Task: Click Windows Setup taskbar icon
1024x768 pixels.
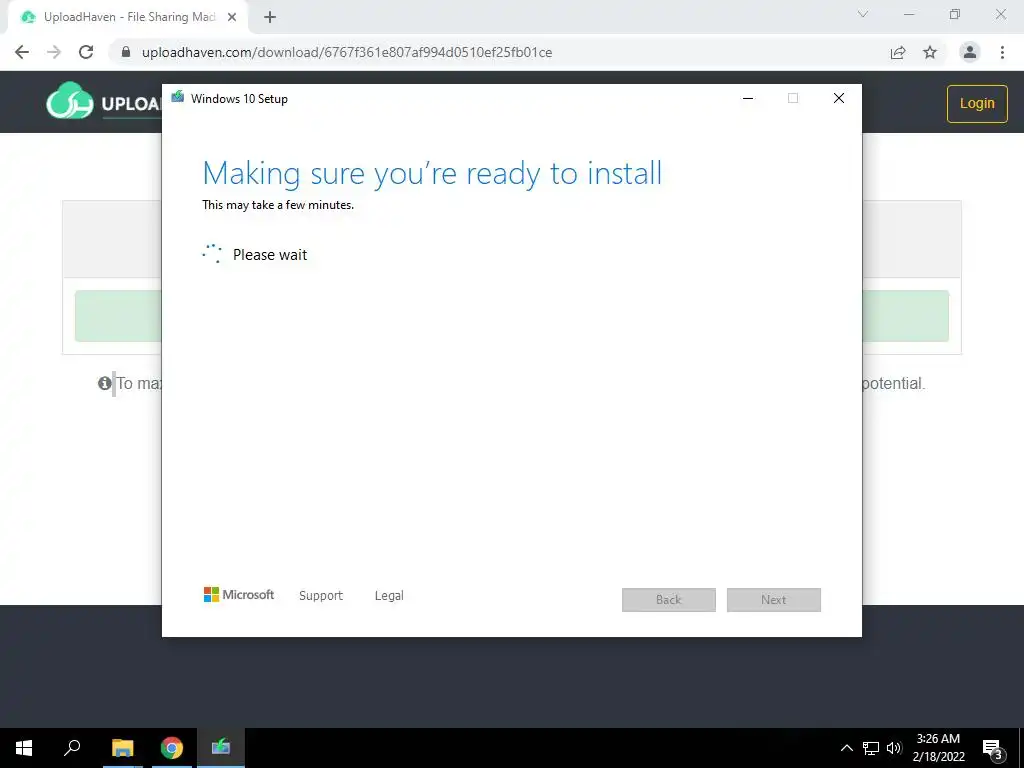Action: tap(221, 748)
